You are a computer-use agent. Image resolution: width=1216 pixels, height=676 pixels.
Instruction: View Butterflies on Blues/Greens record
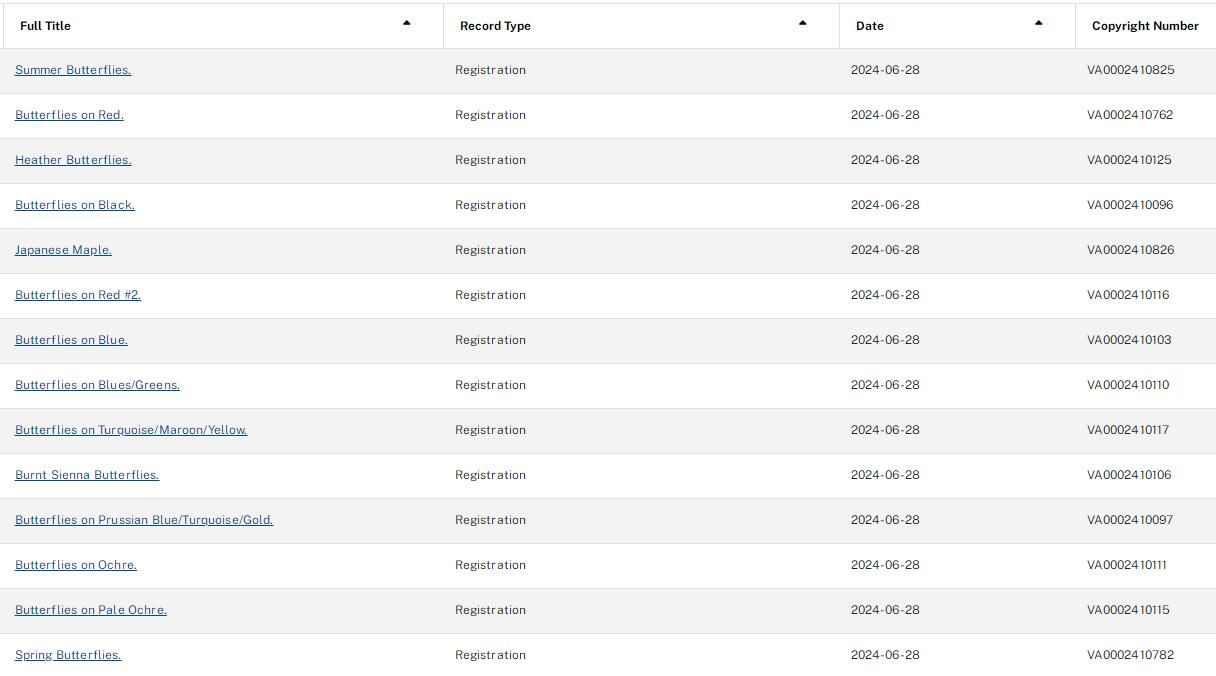point(97,385)
